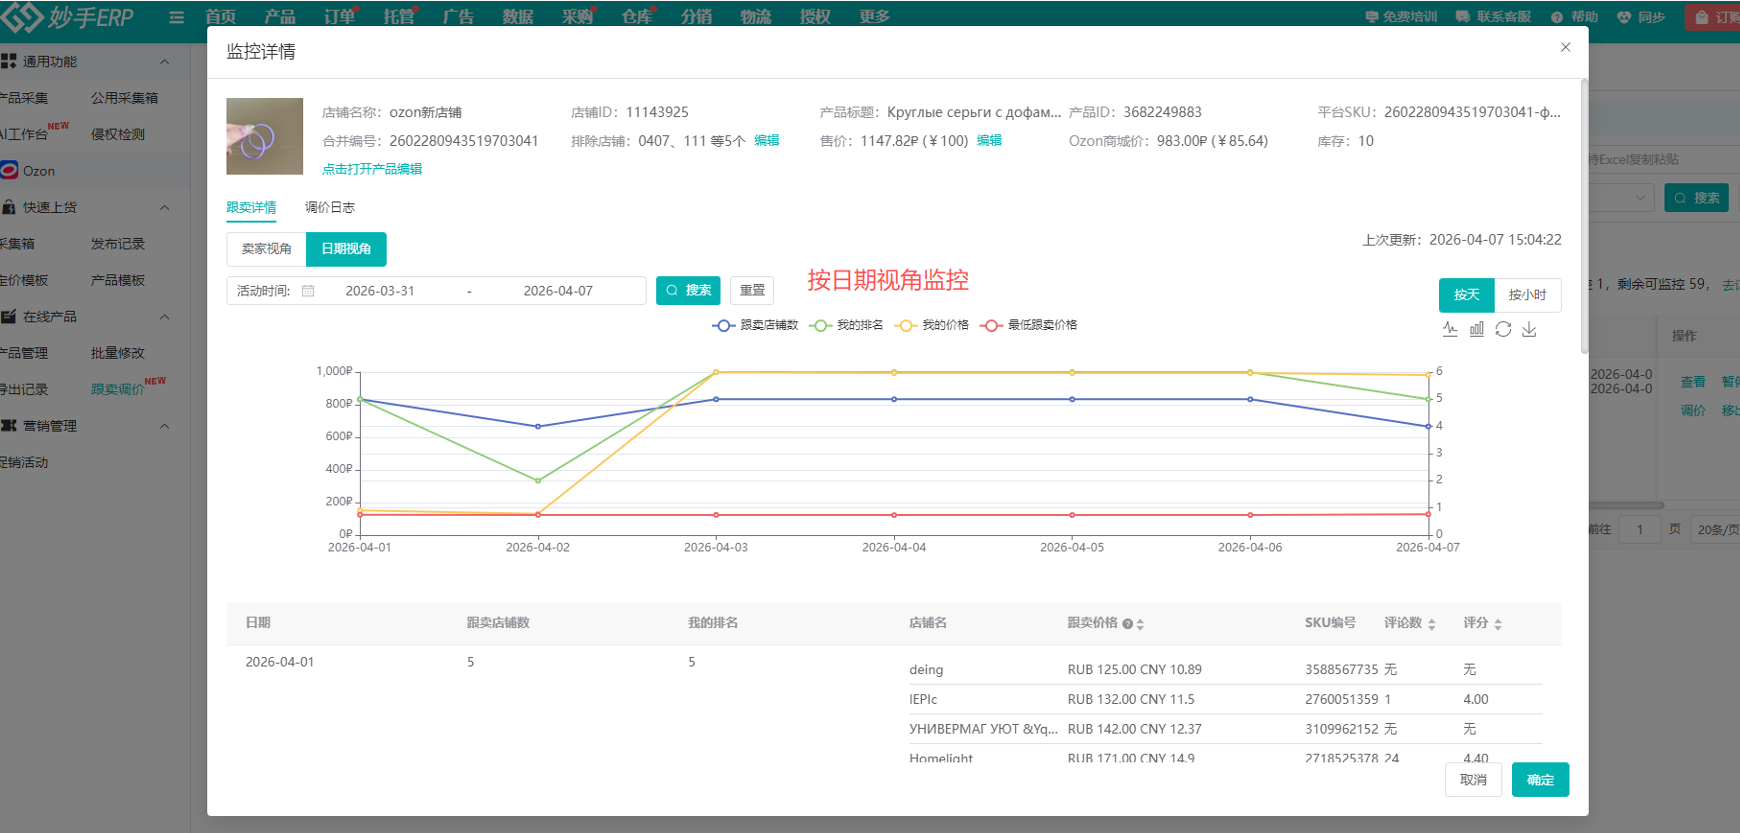Sort by 跟卖价格 column arrows
Screen dimensions: 1740x833
click(1140, 624)
